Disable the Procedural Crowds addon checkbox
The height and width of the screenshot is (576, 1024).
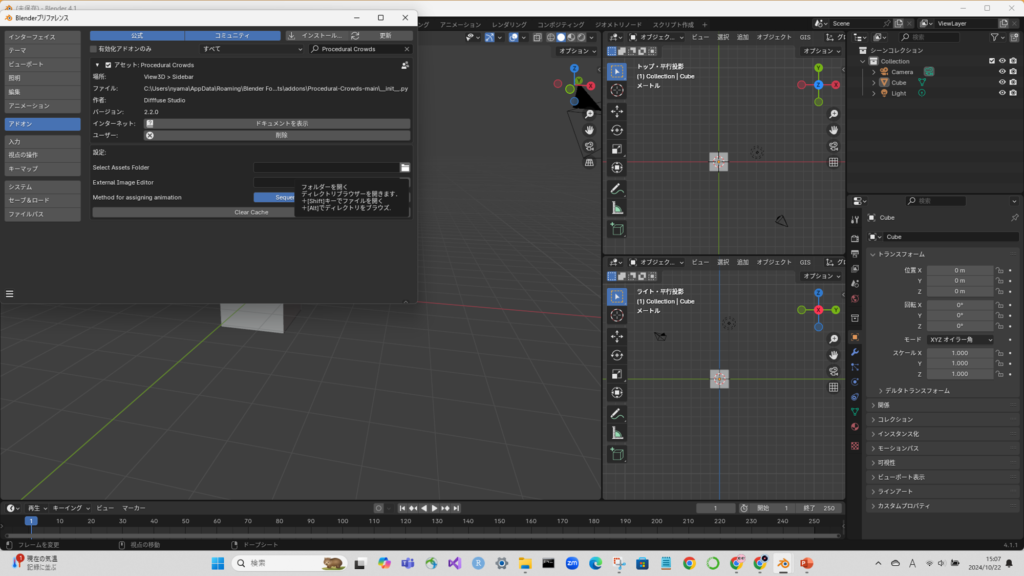point(109,65)
